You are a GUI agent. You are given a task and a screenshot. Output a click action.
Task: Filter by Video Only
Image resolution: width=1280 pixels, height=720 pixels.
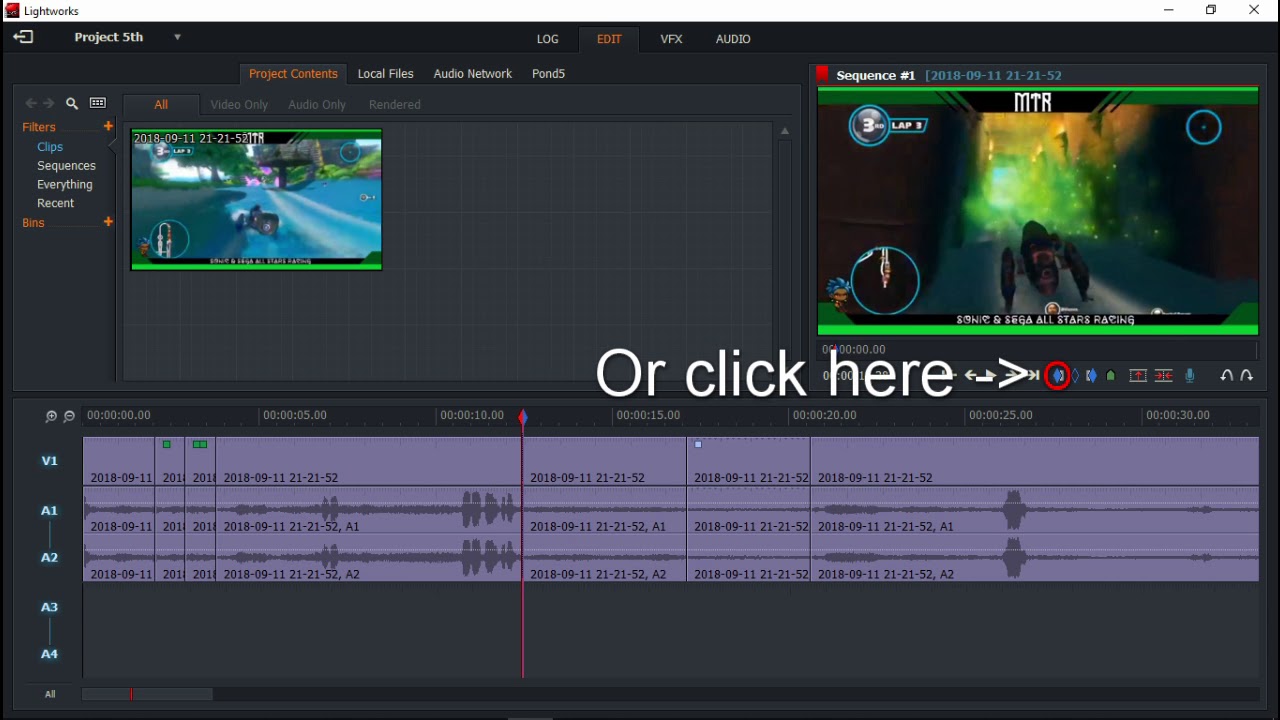pyautogui.click(x=239, y=104)
